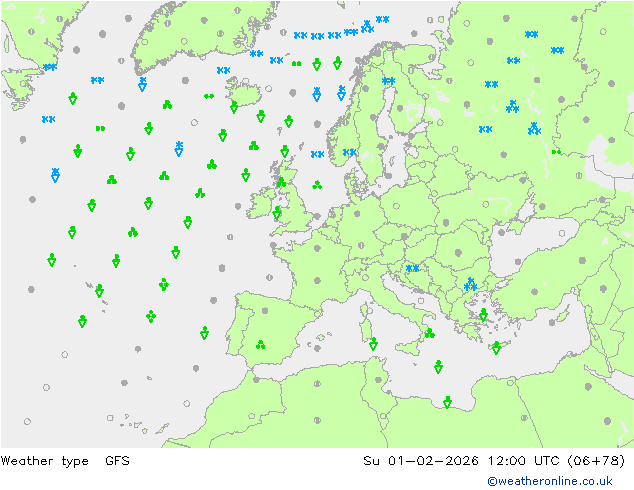Click the shower symbol in the North Sea

click(317, 185)
